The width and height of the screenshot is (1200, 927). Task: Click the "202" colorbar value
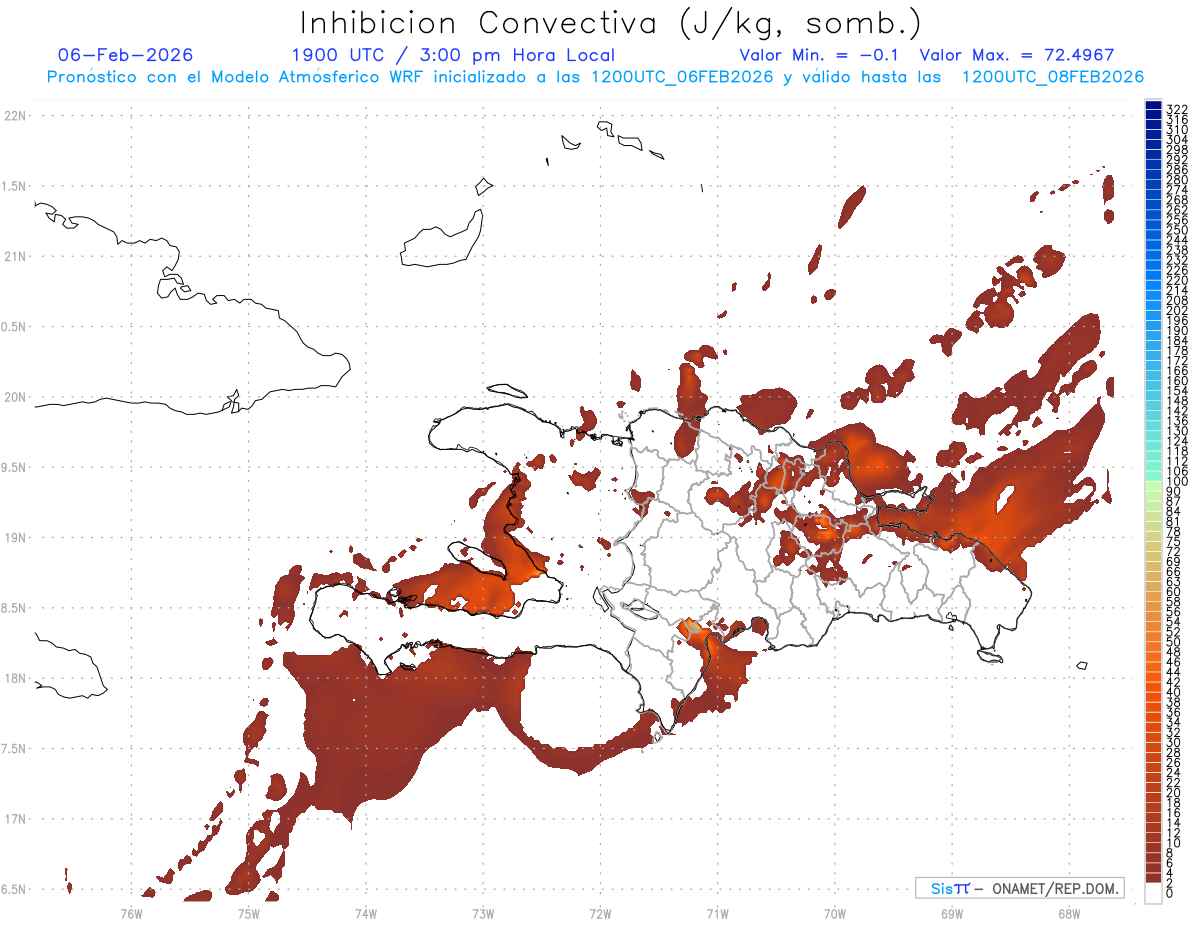pos(1177,310)
